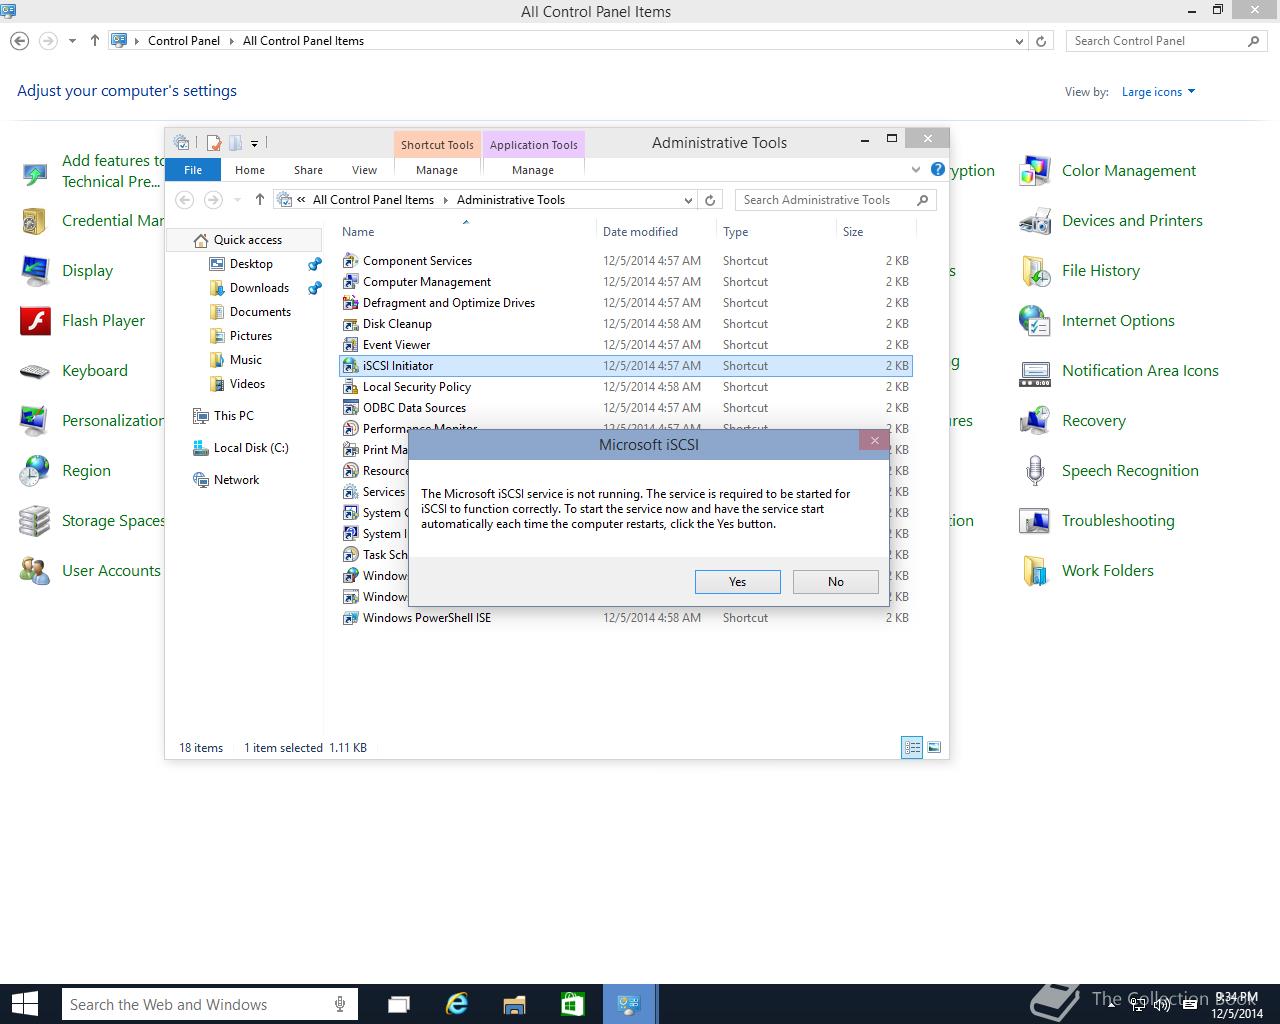
Task: Select the Shortcut Tools Manage tab
Action: pos(437,170)
